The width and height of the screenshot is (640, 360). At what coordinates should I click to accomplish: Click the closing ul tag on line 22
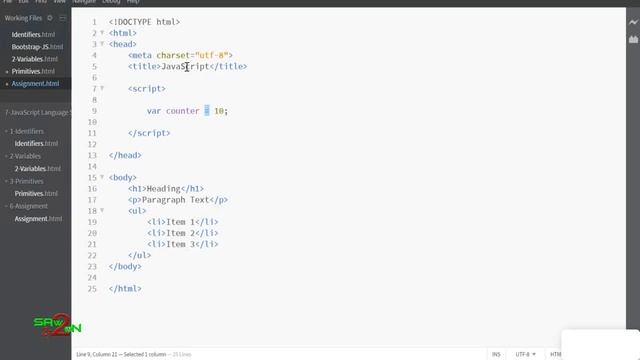click(140, 256)
